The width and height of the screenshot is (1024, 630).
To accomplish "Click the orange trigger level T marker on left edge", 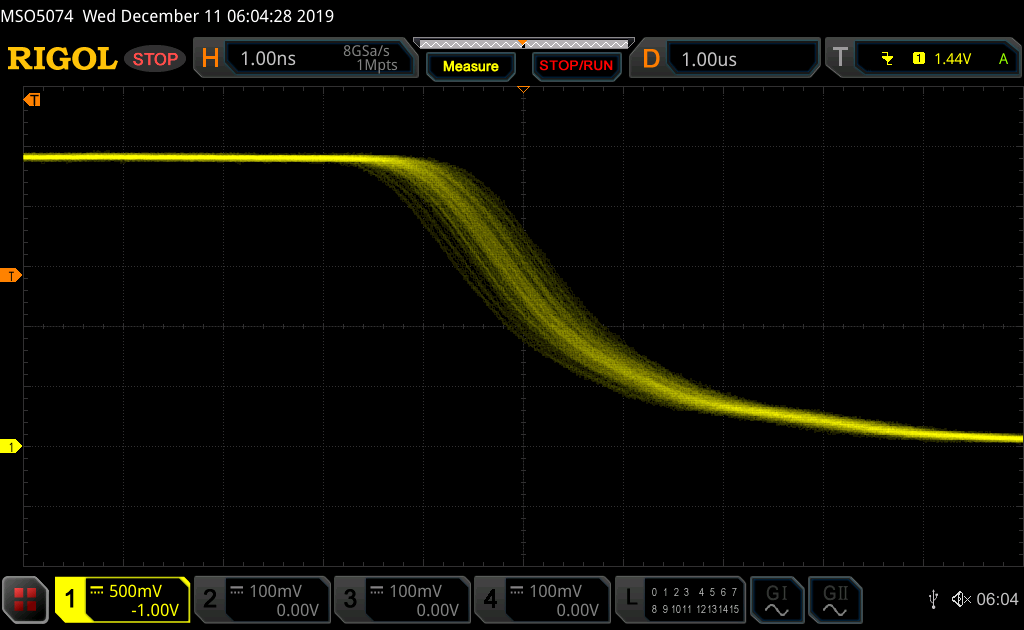I will [10, 276].
